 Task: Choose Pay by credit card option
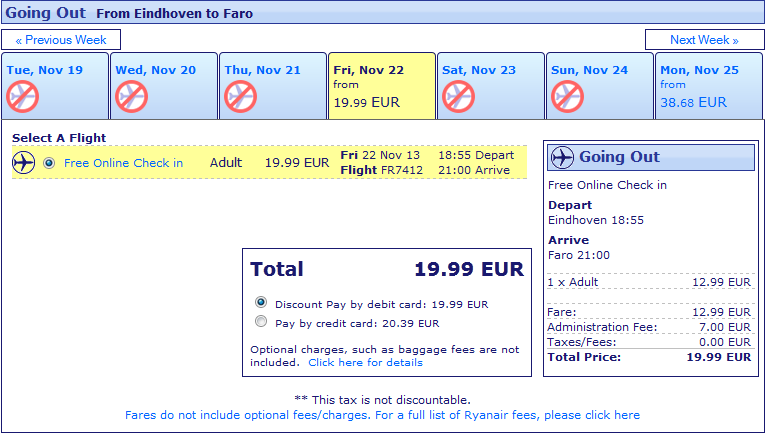(261, 322)
